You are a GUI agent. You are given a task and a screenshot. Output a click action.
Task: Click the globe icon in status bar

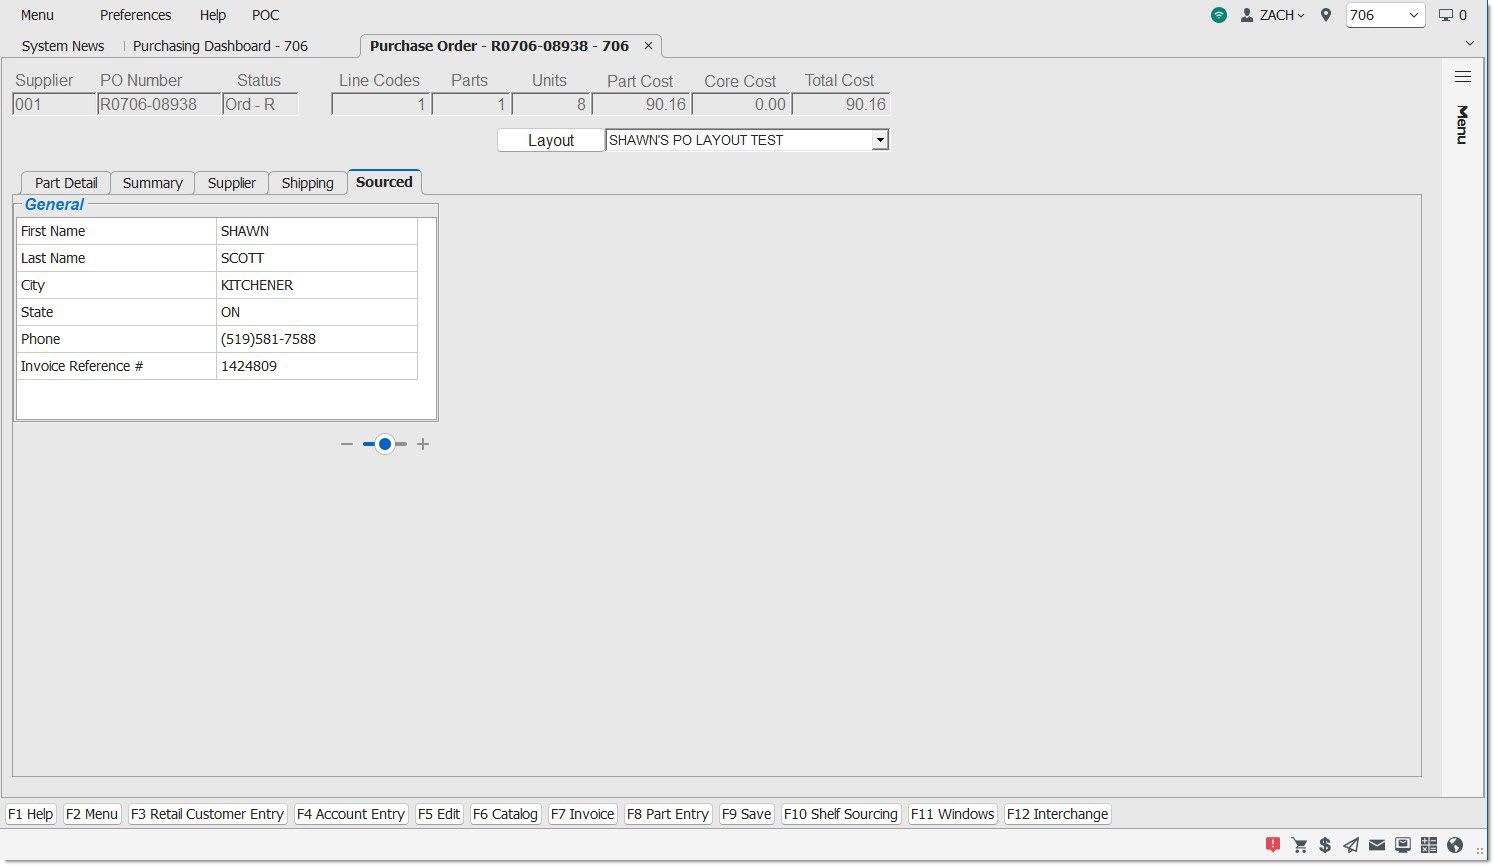pyautogui.click(x=1455, y=845)
